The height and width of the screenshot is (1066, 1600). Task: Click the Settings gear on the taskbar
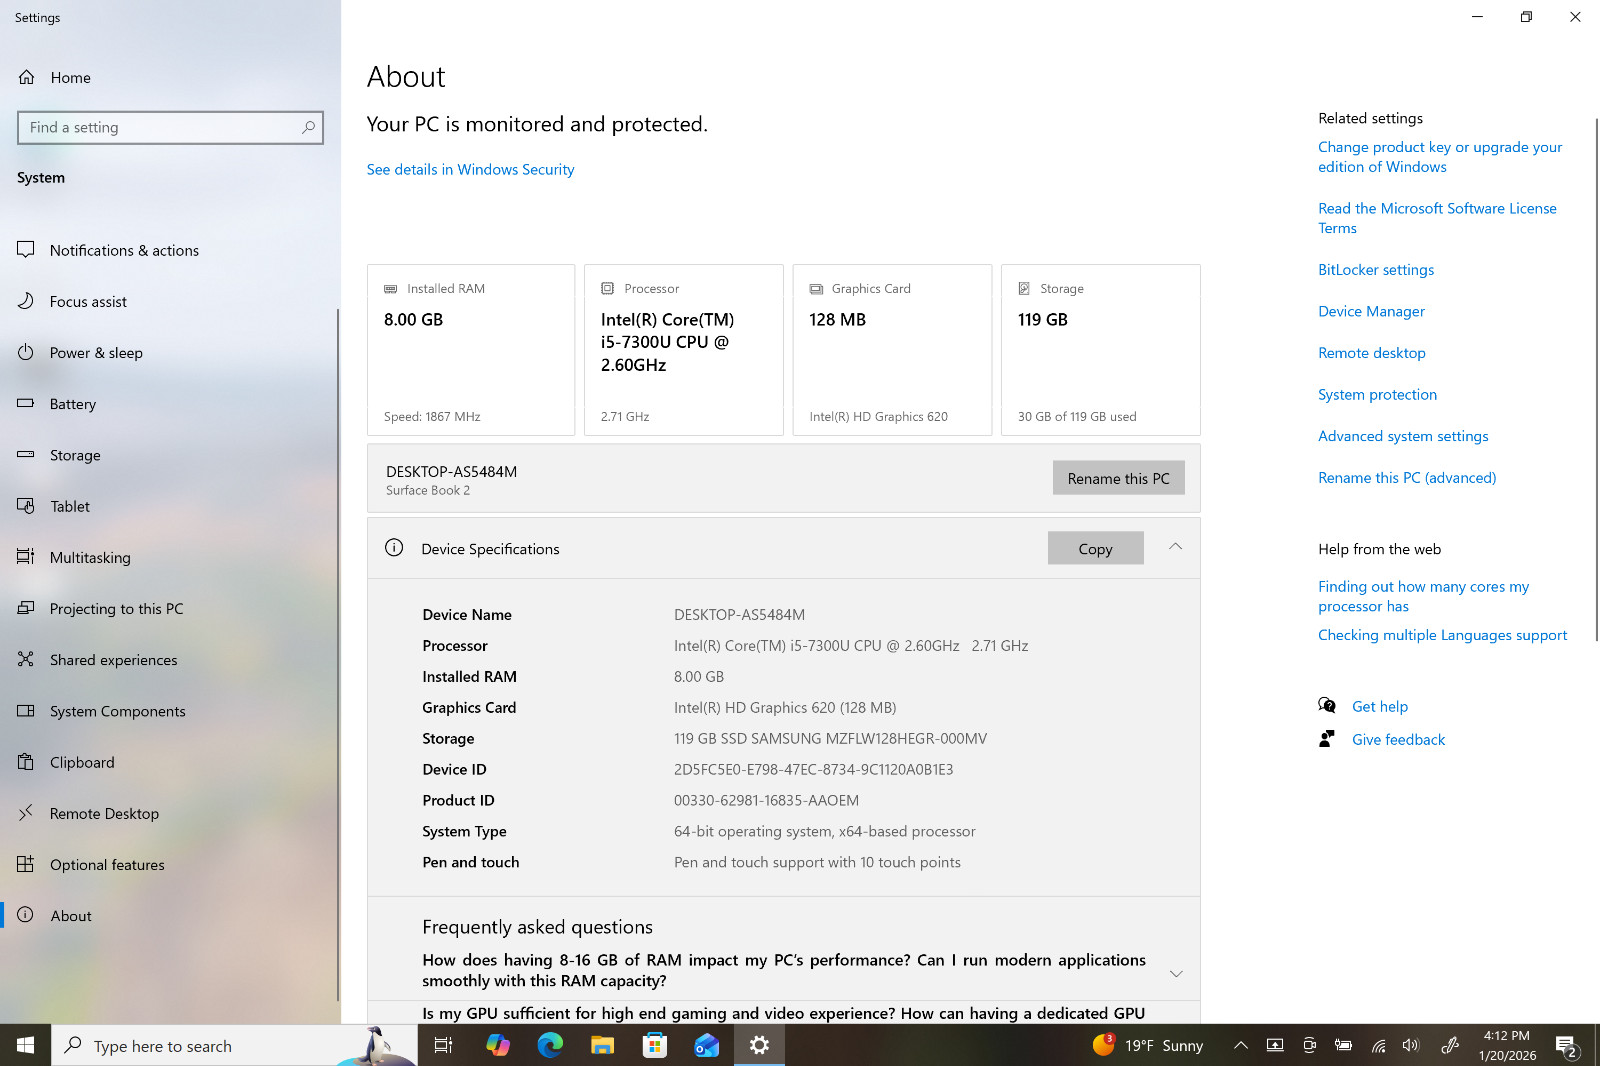759,1045
